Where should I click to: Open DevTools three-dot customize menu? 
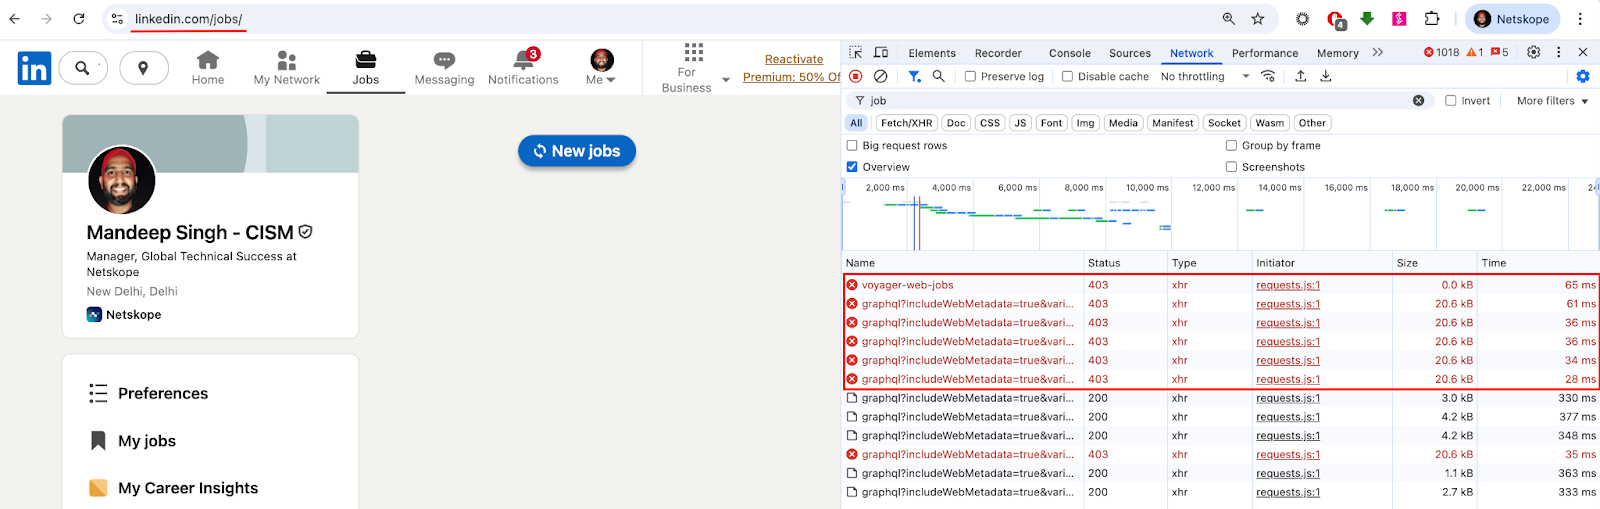coord(1558,52)
